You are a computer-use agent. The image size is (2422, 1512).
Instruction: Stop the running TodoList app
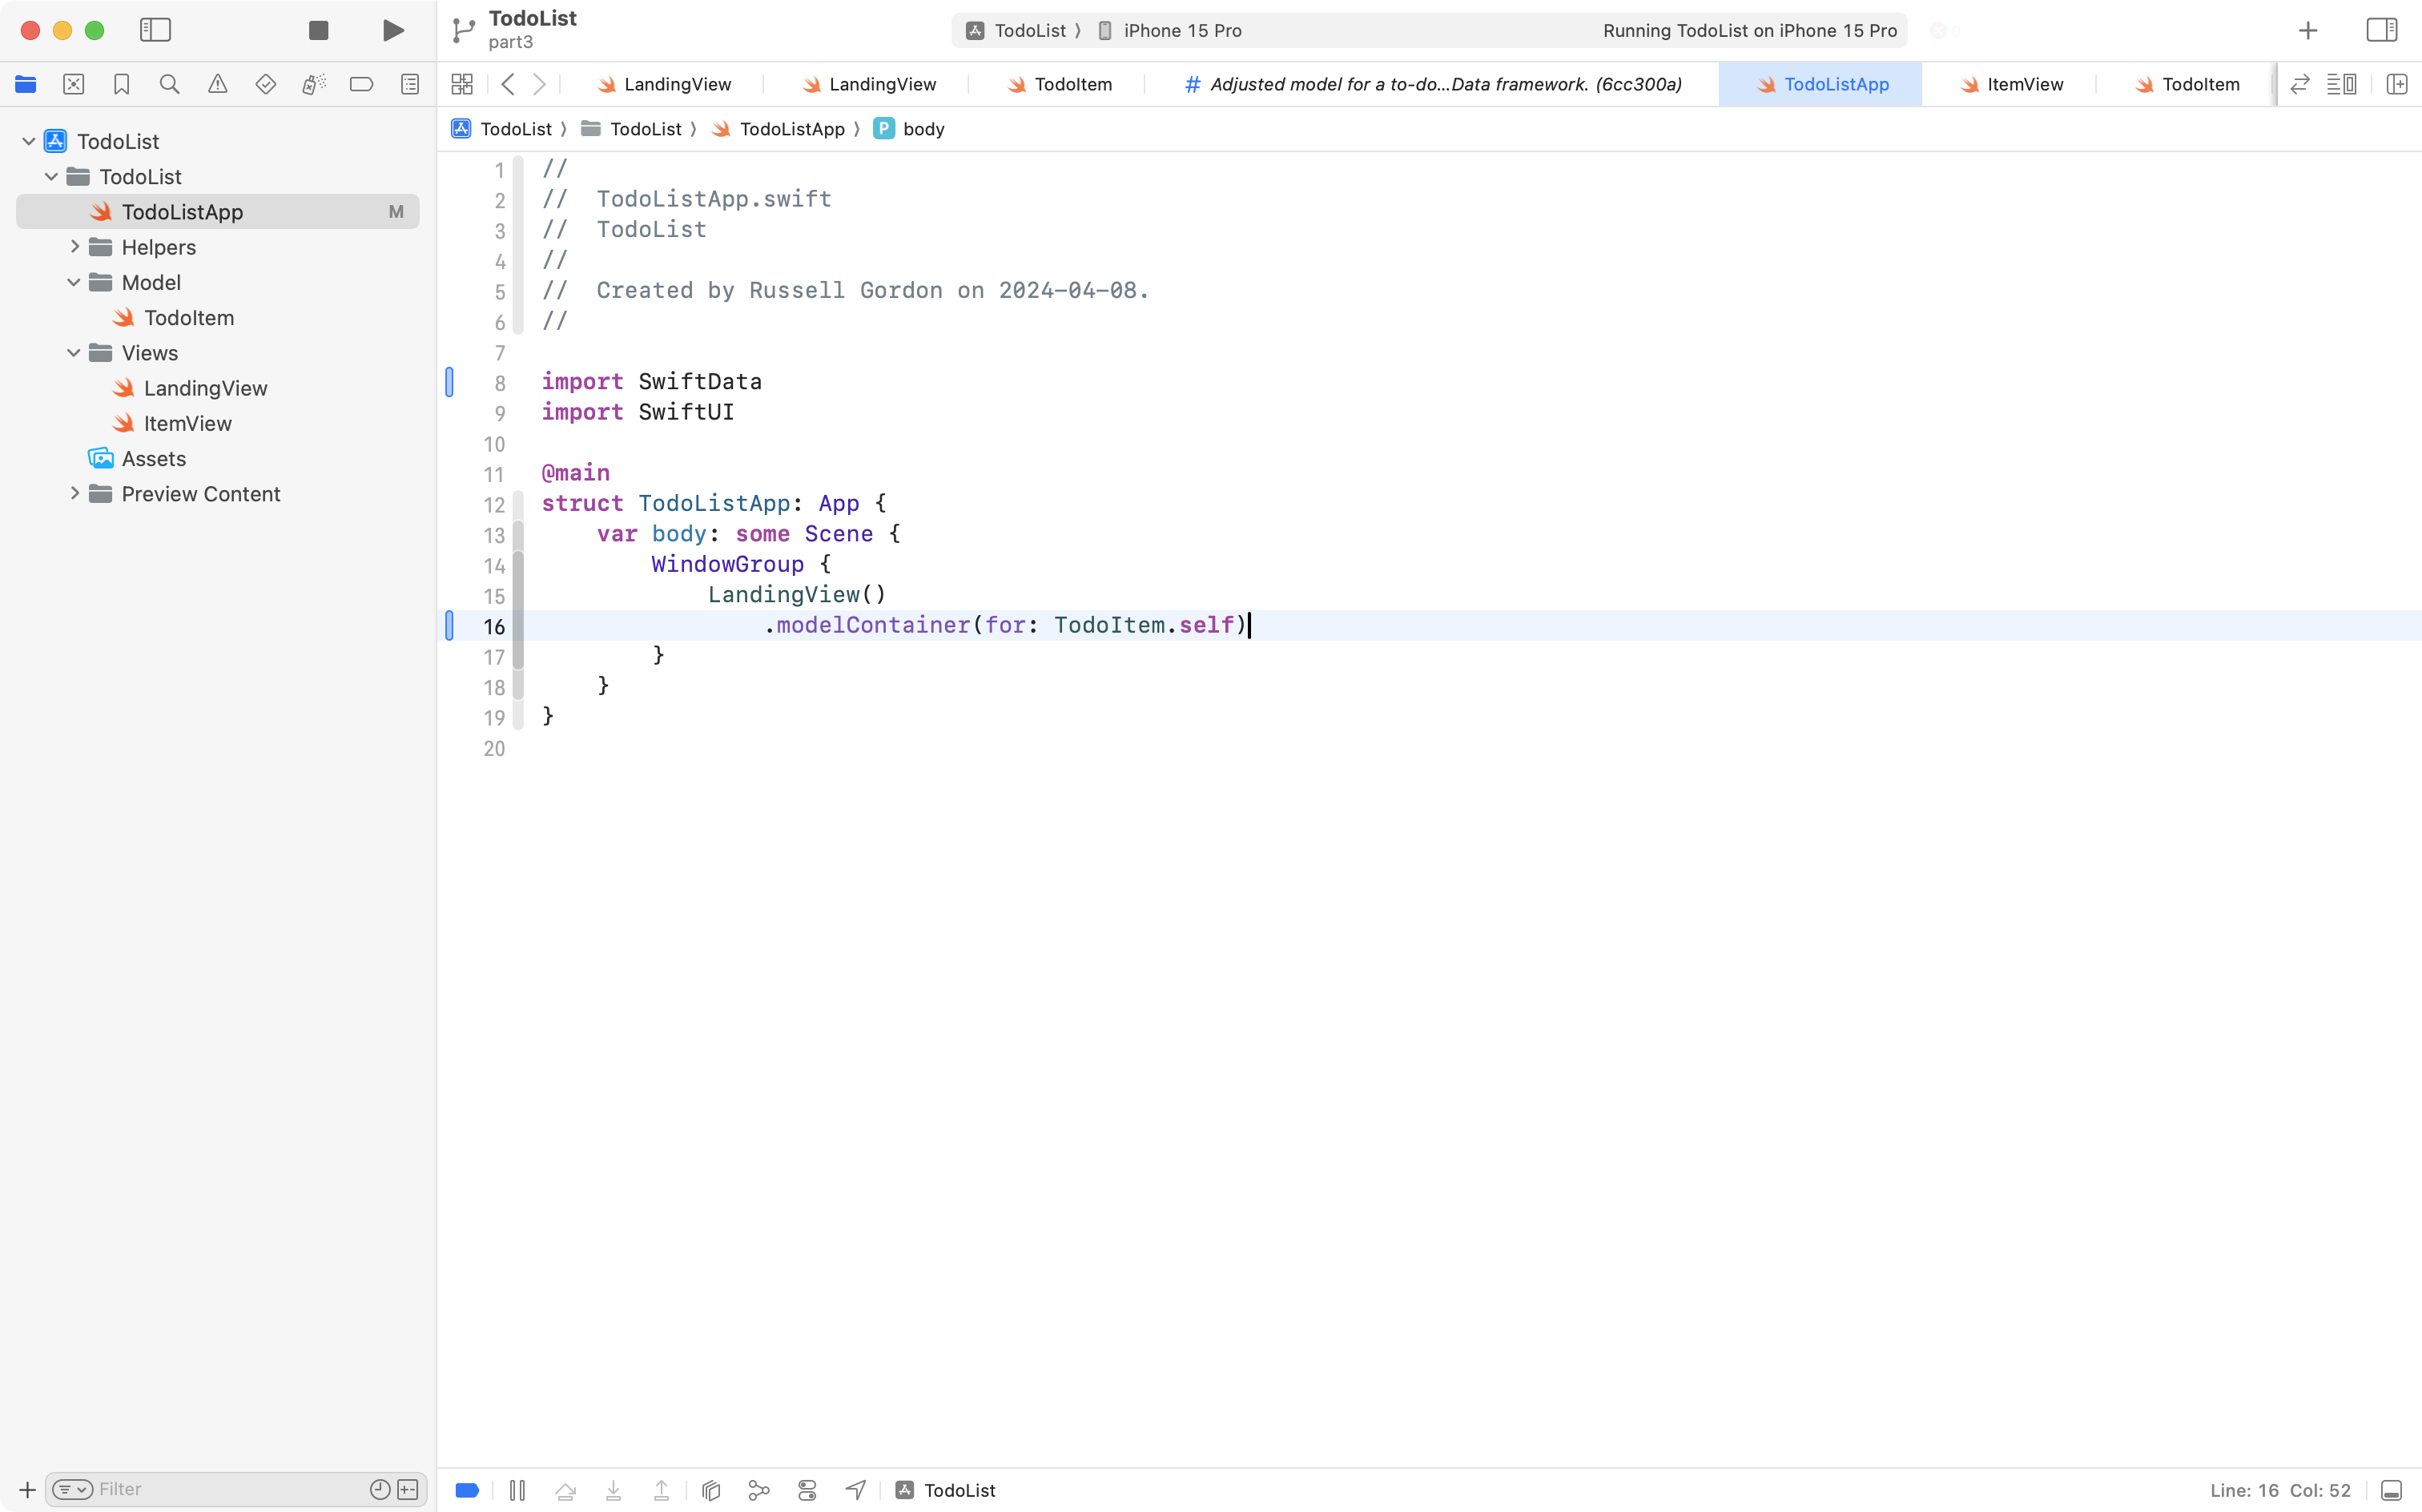(x=318, y=30)
